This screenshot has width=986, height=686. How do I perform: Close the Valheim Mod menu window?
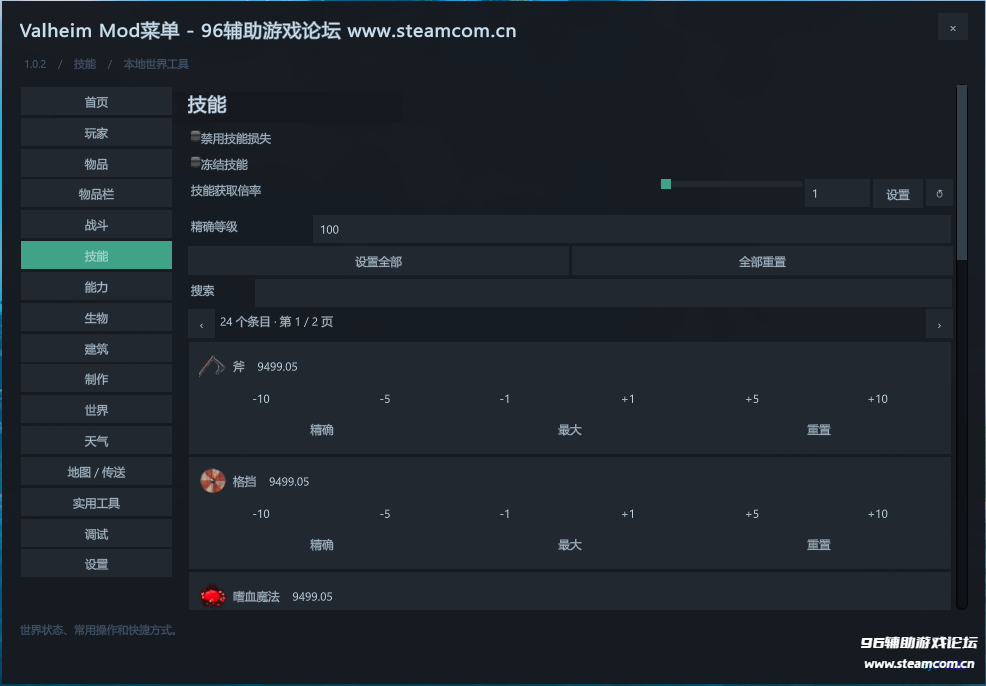coord(953,28)
